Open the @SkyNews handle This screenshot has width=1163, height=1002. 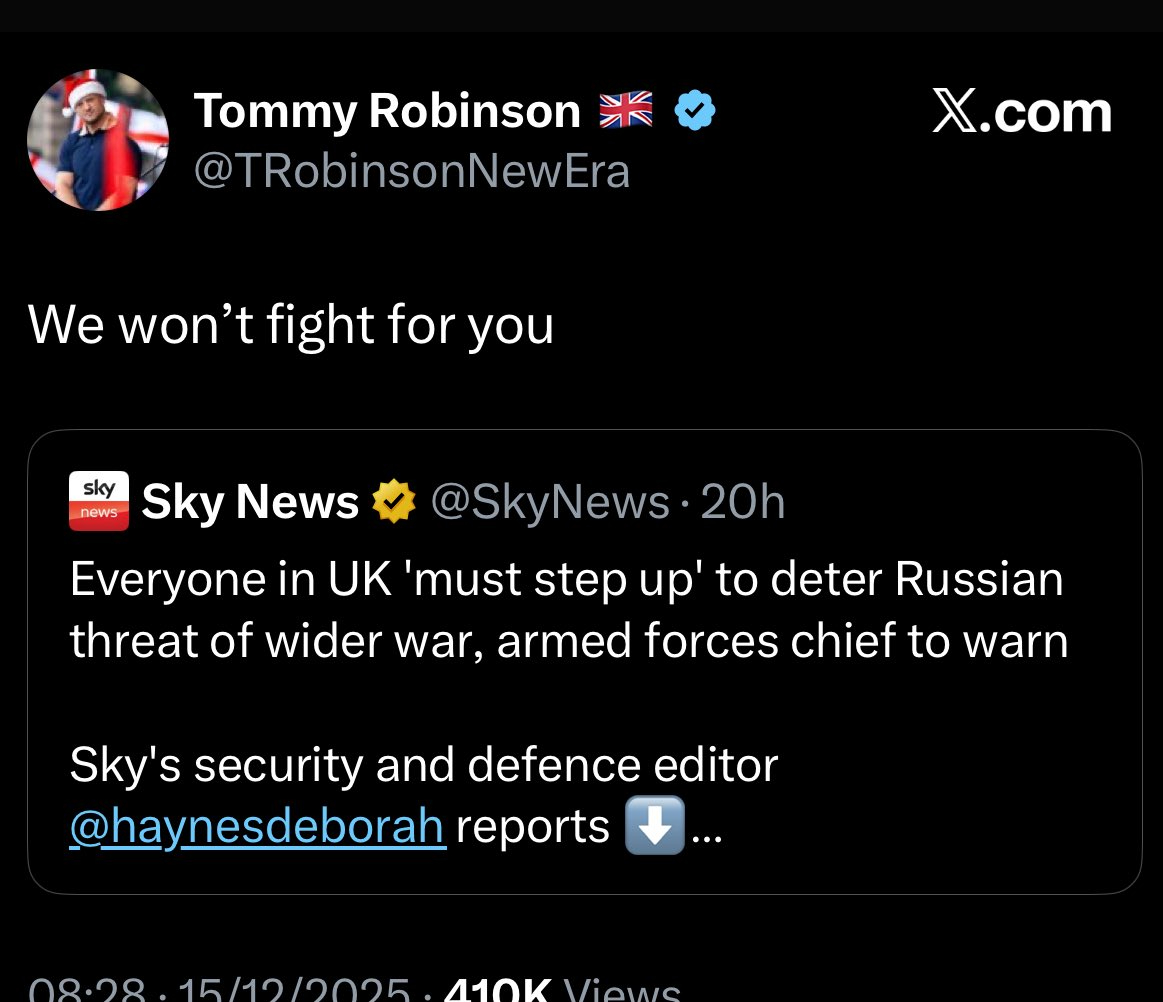pos(549,502)
